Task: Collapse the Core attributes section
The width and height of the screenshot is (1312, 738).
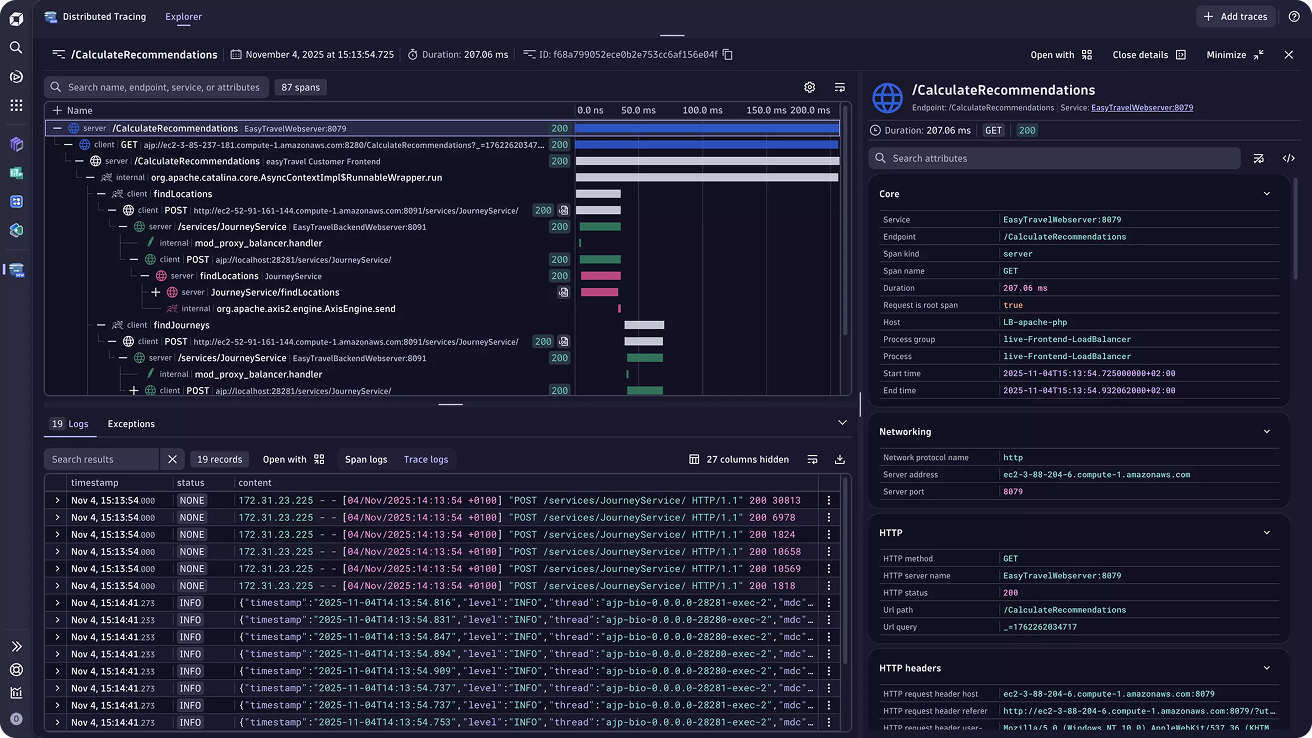Action: click(1267, 194)
